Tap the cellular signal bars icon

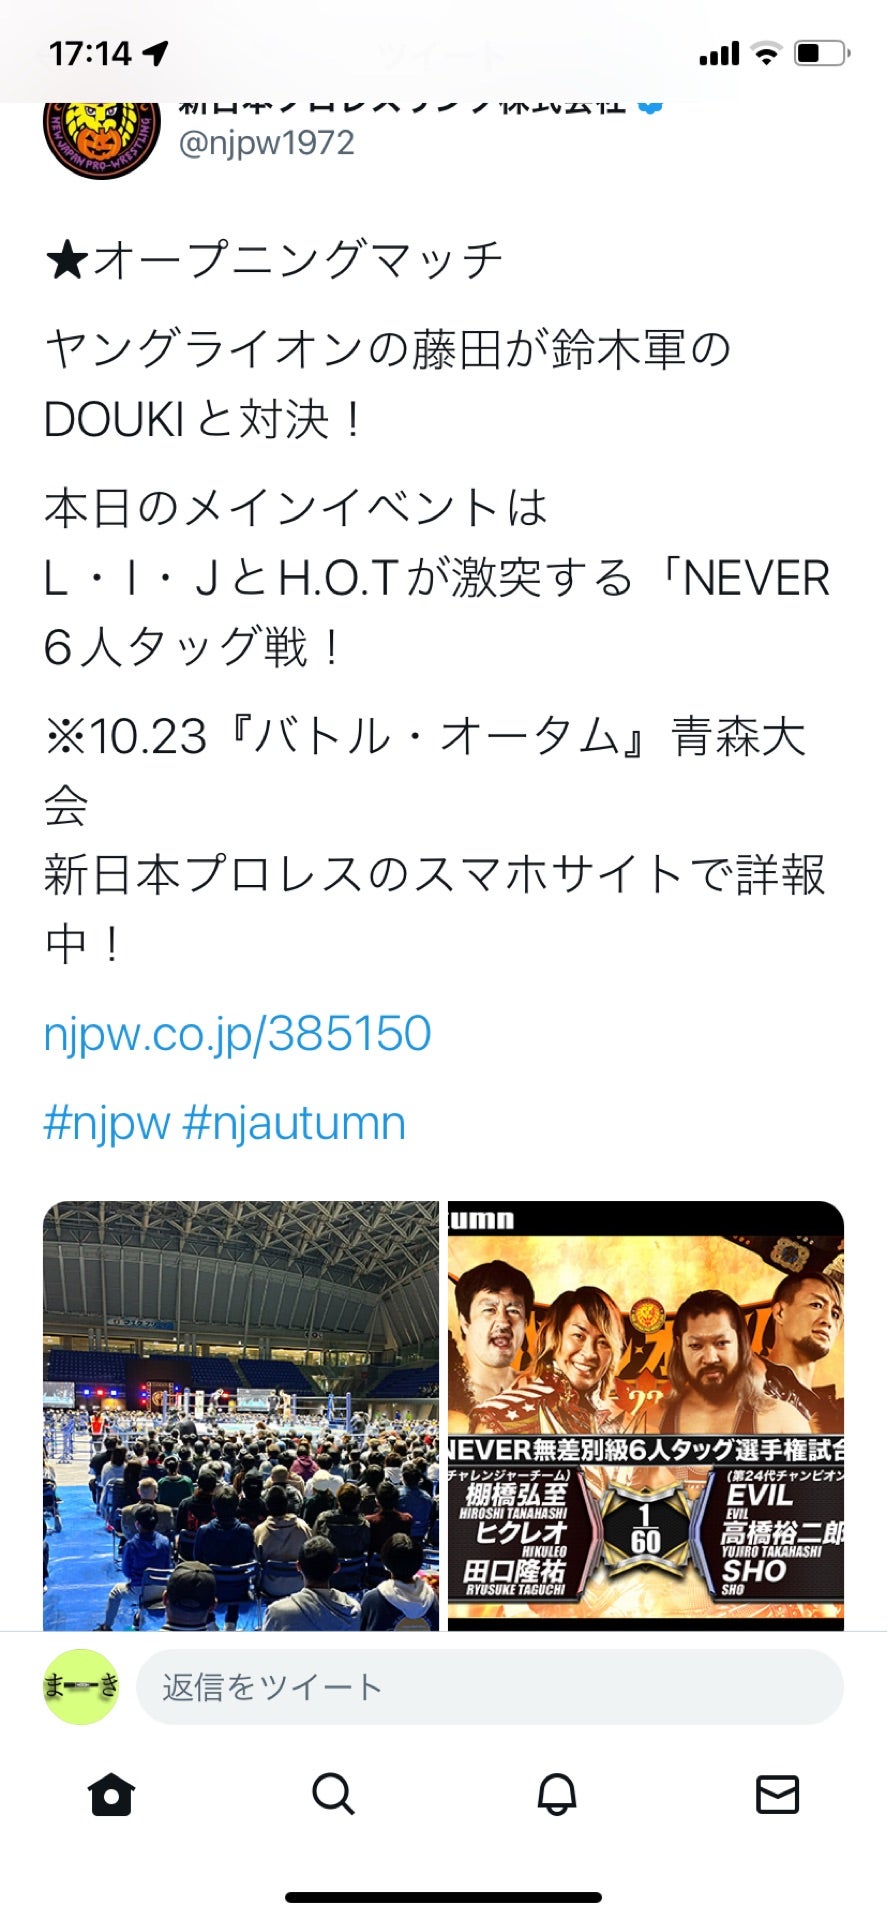(x=719, y=53)
